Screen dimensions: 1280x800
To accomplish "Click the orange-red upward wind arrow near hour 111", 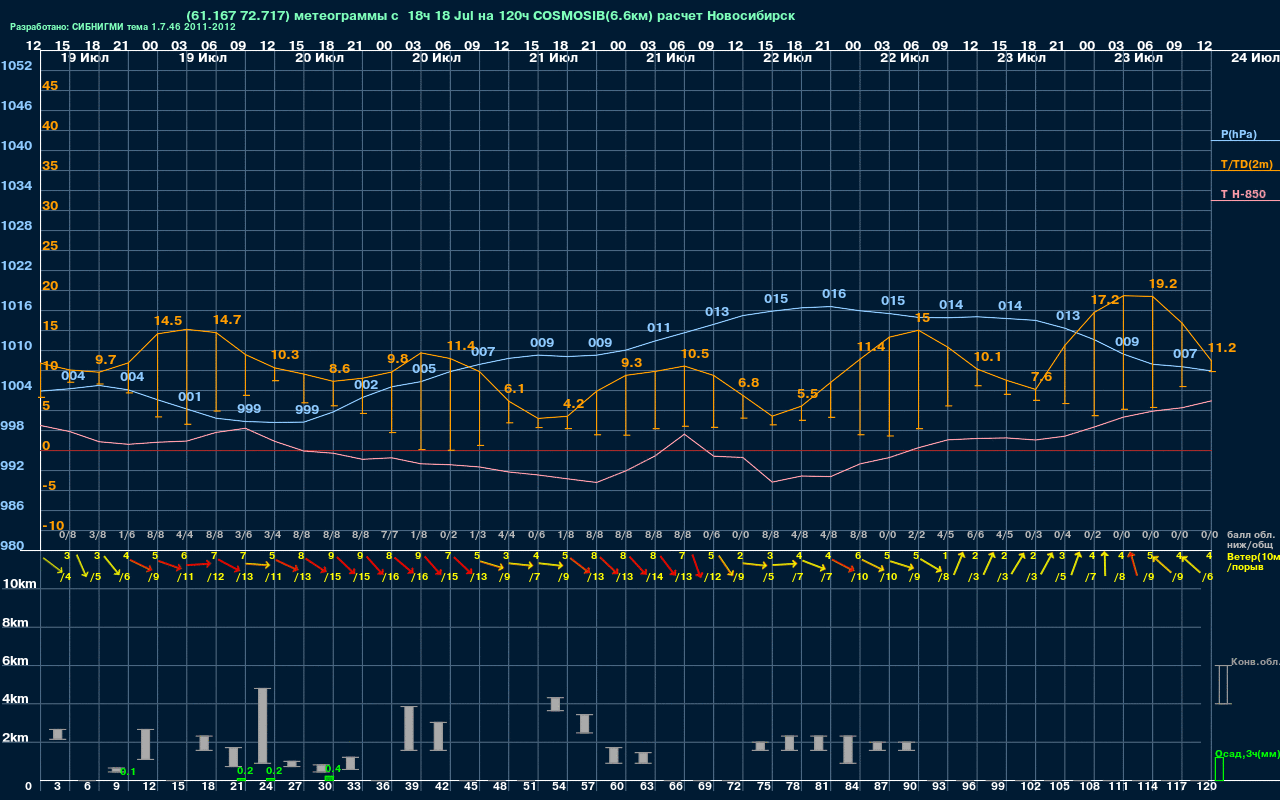I will pos(1132,563).
